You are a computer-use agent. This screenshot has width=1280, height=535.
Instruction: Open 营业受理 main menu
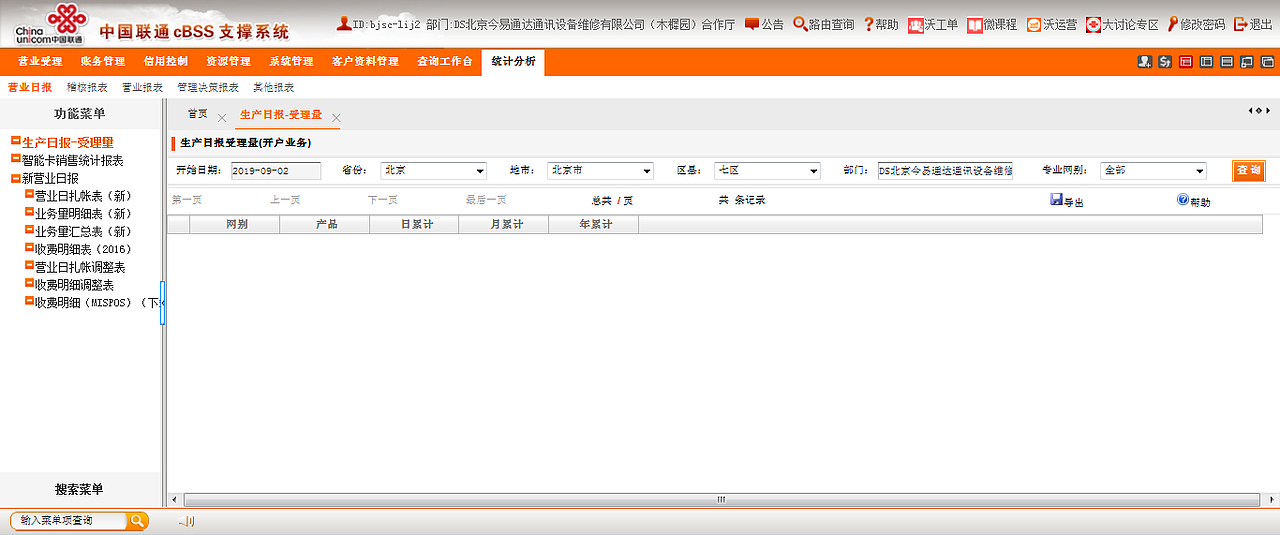[x=40, y=62]
